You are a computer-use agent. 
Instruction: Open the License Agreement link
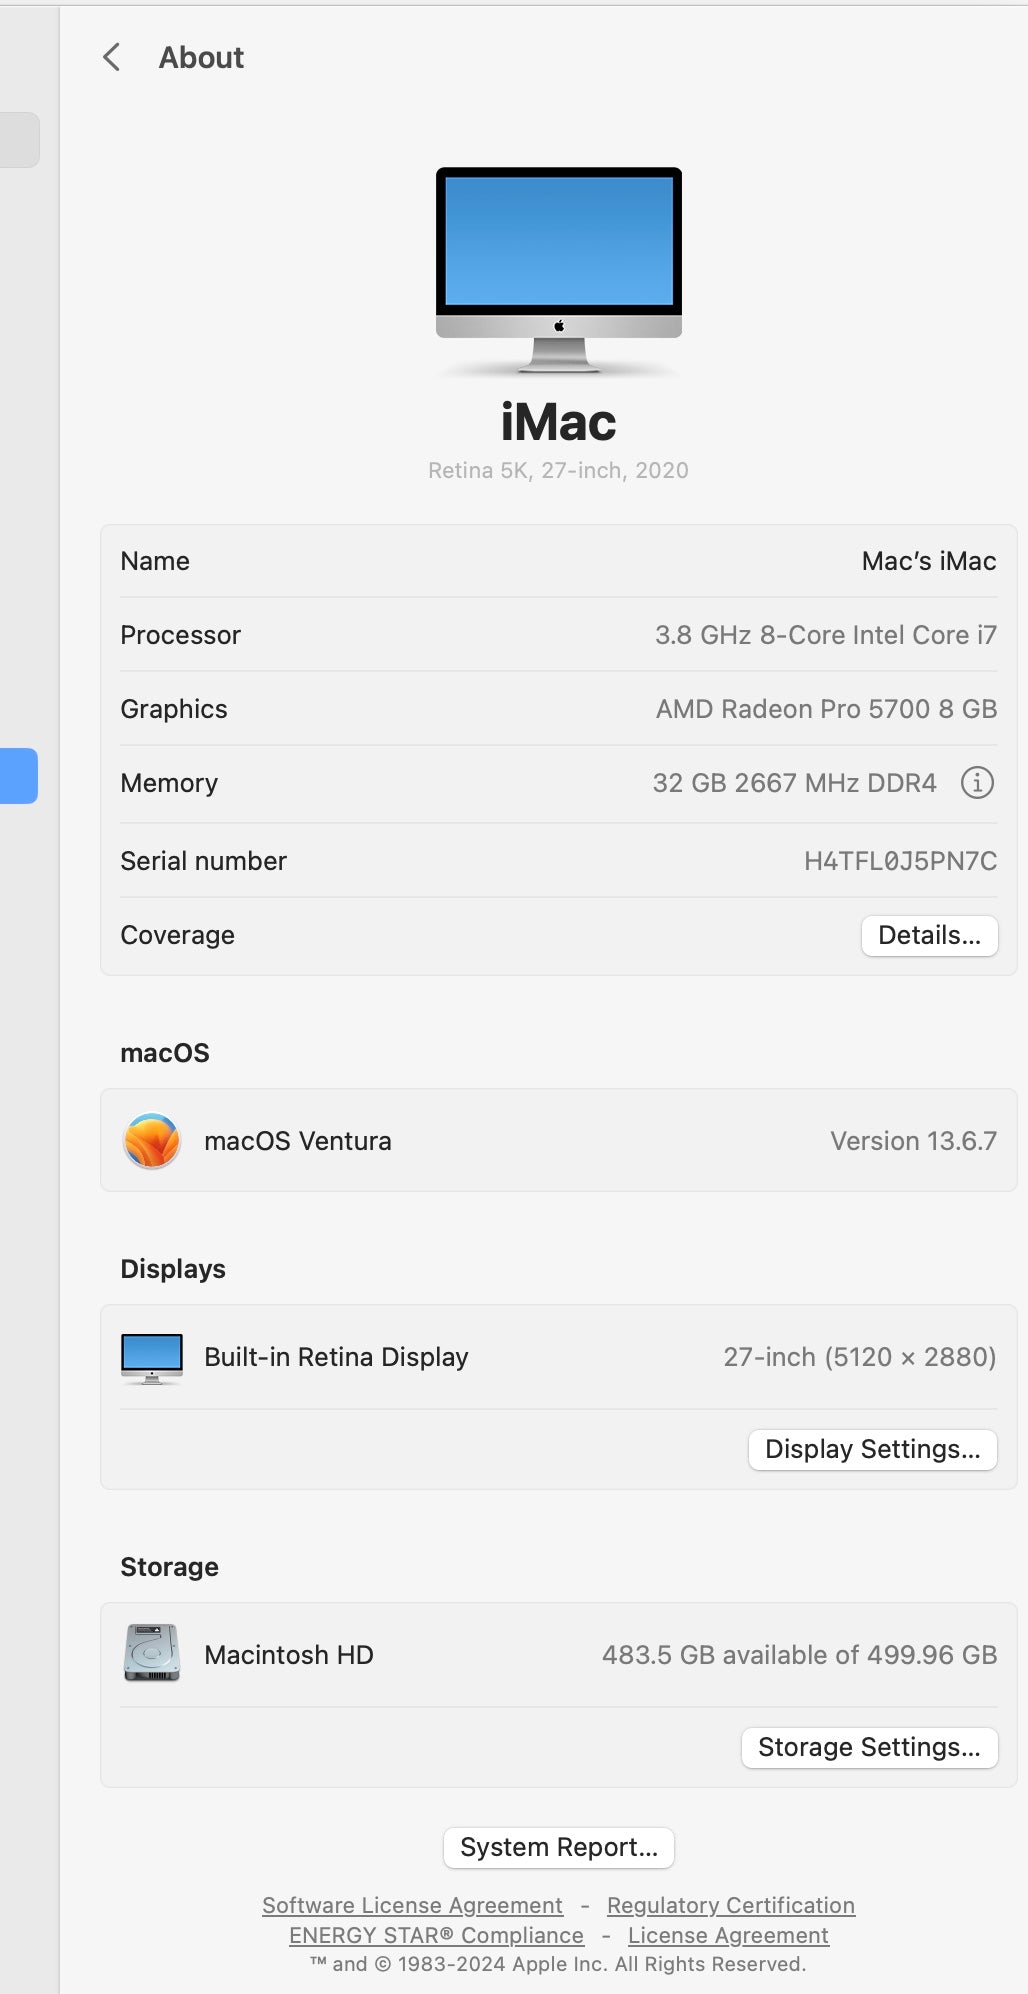728,1936
